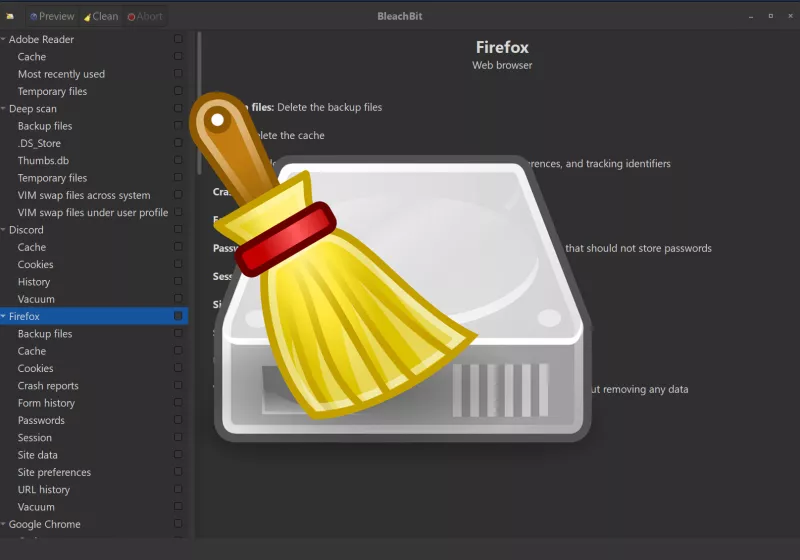Select the Most recently used entry

coord(61,74)
